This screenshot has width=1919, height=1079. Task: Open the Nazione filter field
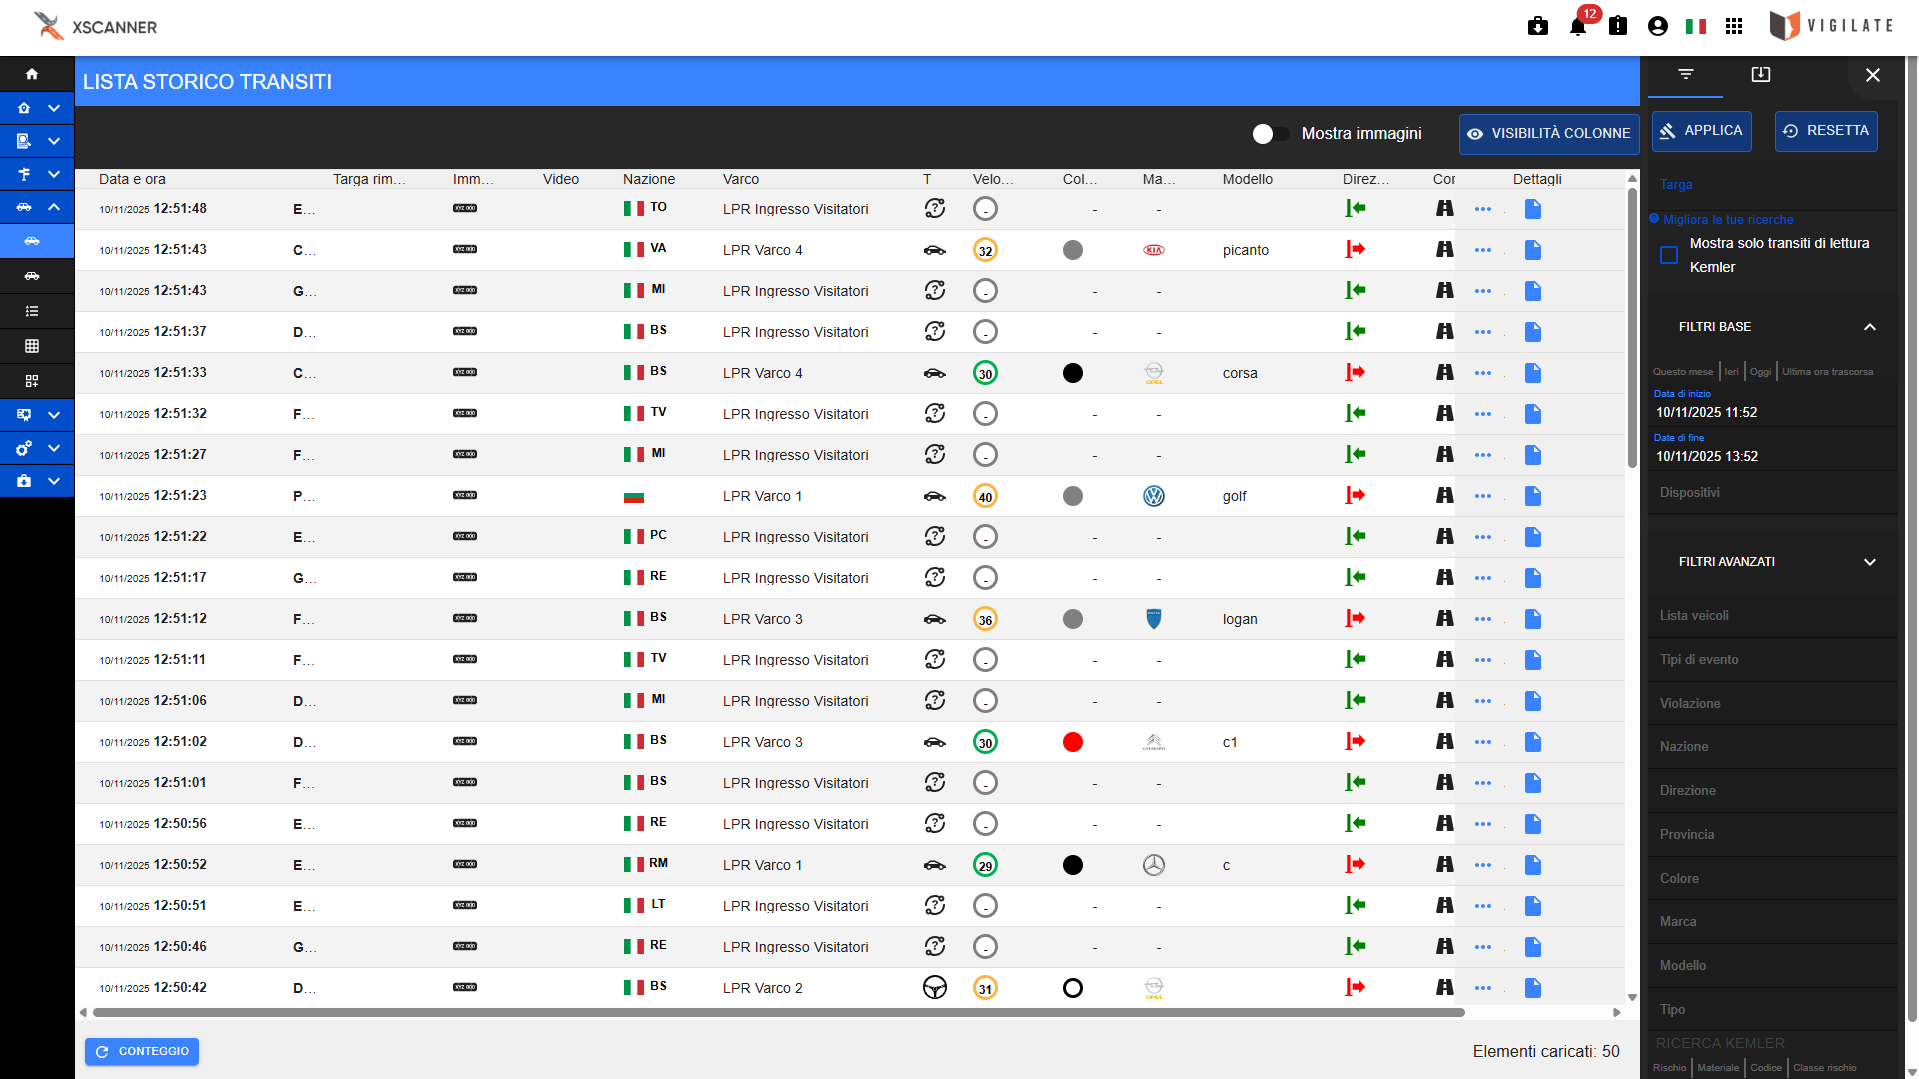(x=1772, y=747)
